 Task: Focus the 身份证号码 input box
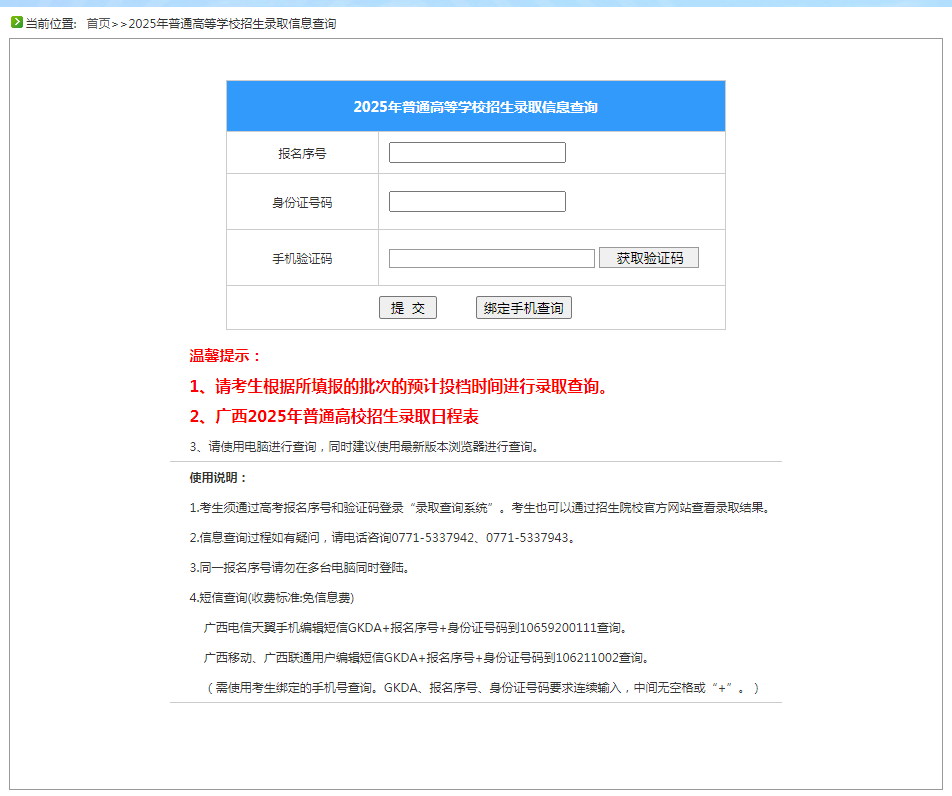tap(477, 202)
